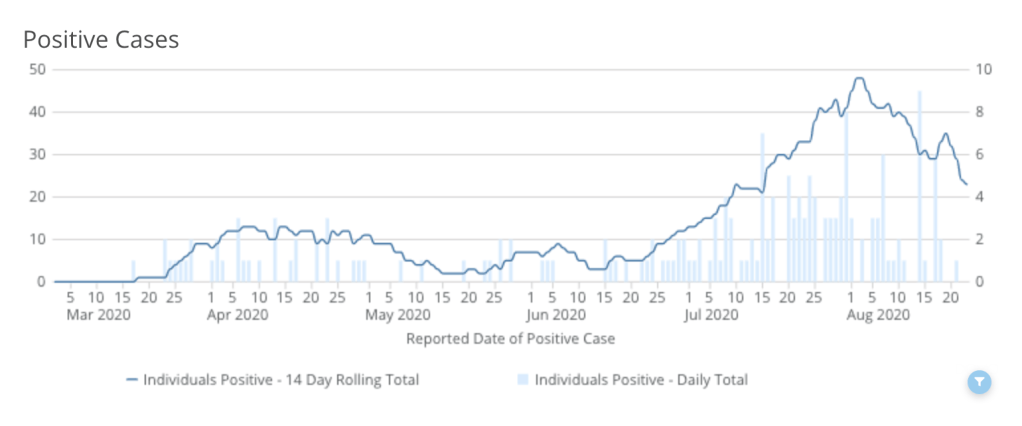This screenshot has height=426, width=1022.
Task: Click the 10 label on the right axis
Action: [985, 69]
